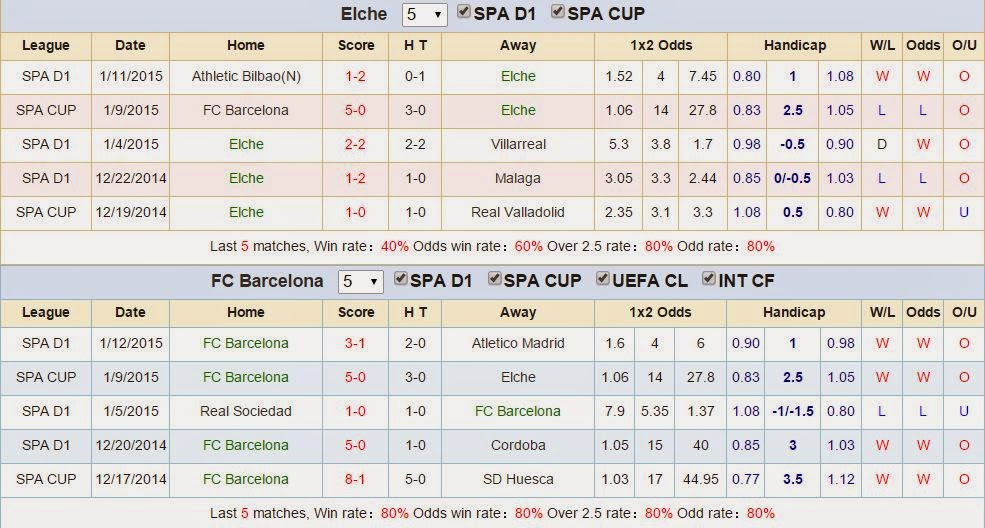Toggle SPA CUP checkbox for Elche

559,13
